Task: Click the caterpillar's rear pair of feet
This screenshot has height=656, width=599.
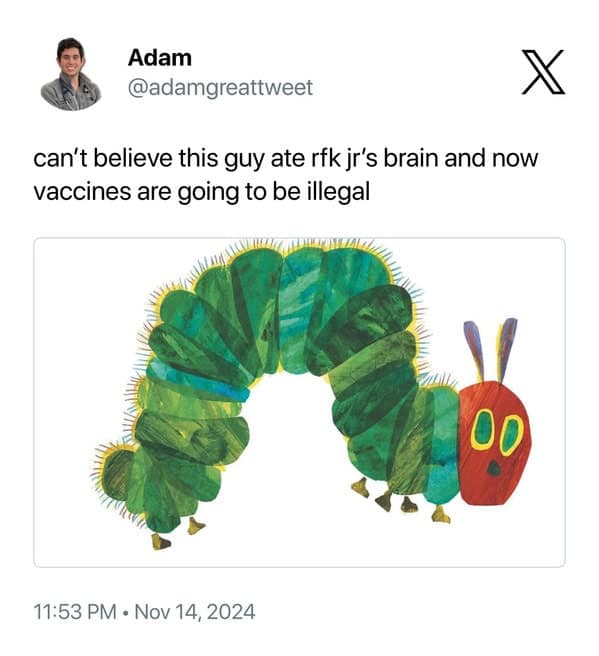Action: click(x=177, y=534)
